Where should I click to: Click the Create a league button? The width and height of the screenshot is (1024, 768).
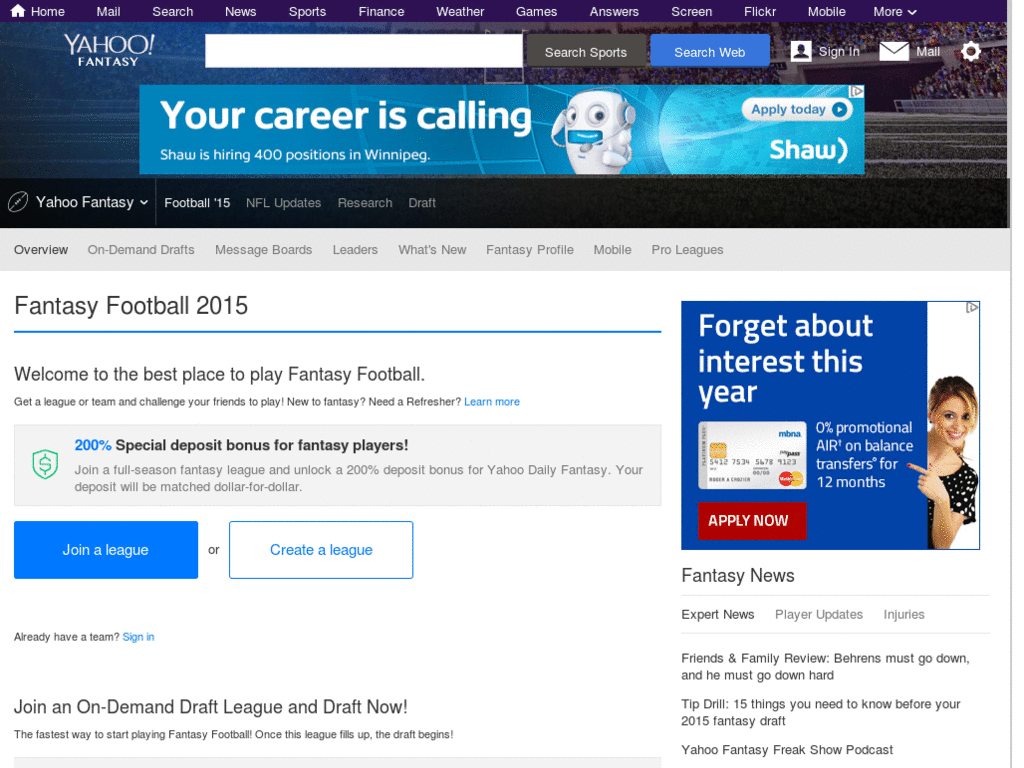(x=321, y=550)
